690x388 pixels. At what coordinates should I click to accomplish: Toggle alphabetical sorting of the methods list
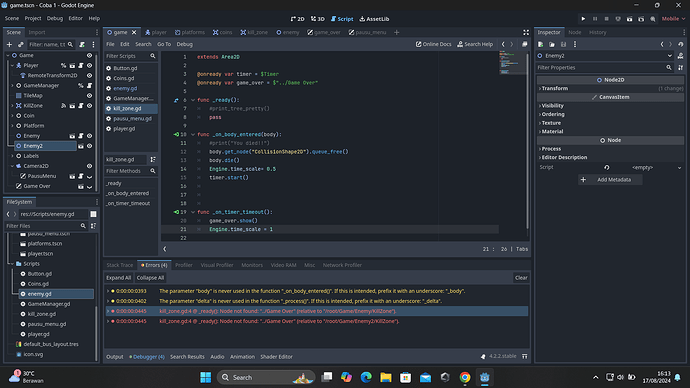coord(153,159)
